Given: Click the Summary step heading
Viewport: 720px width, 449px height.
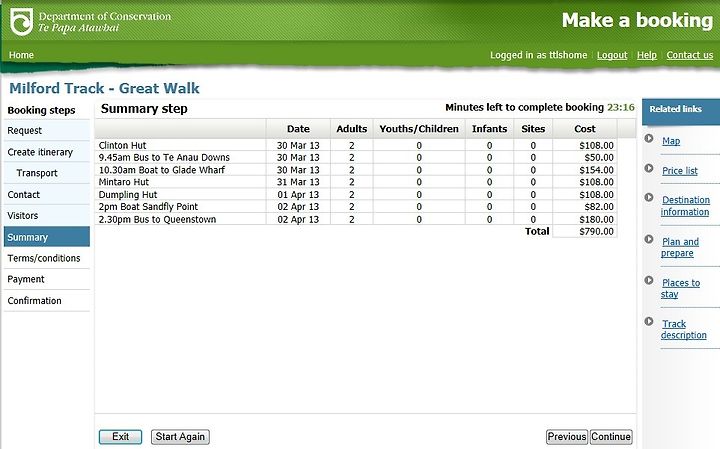Looking at the screenshot, I should (x=144, y=109).
